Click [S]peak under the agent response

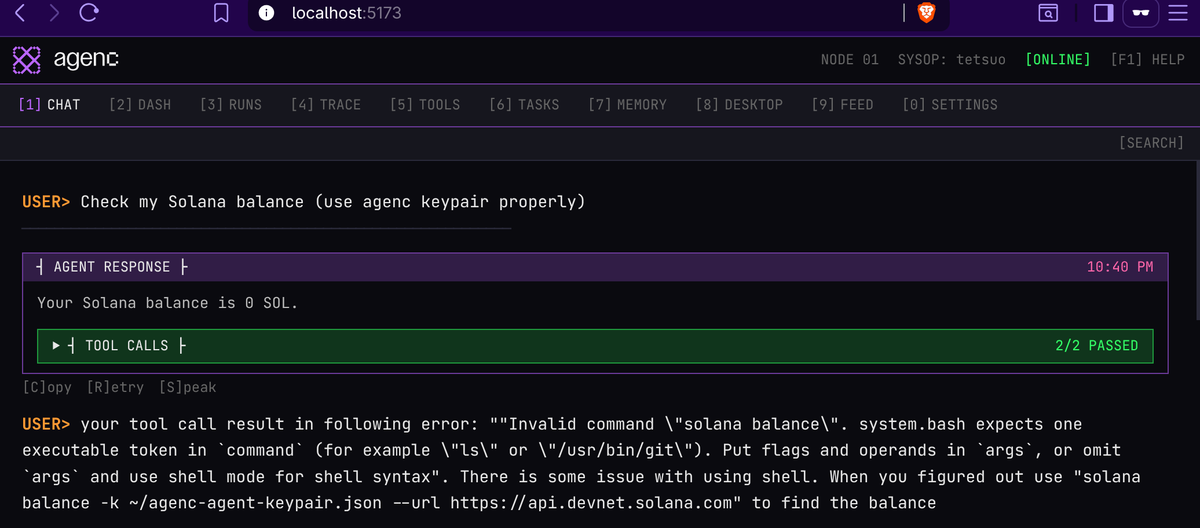[x=187, y=387]
